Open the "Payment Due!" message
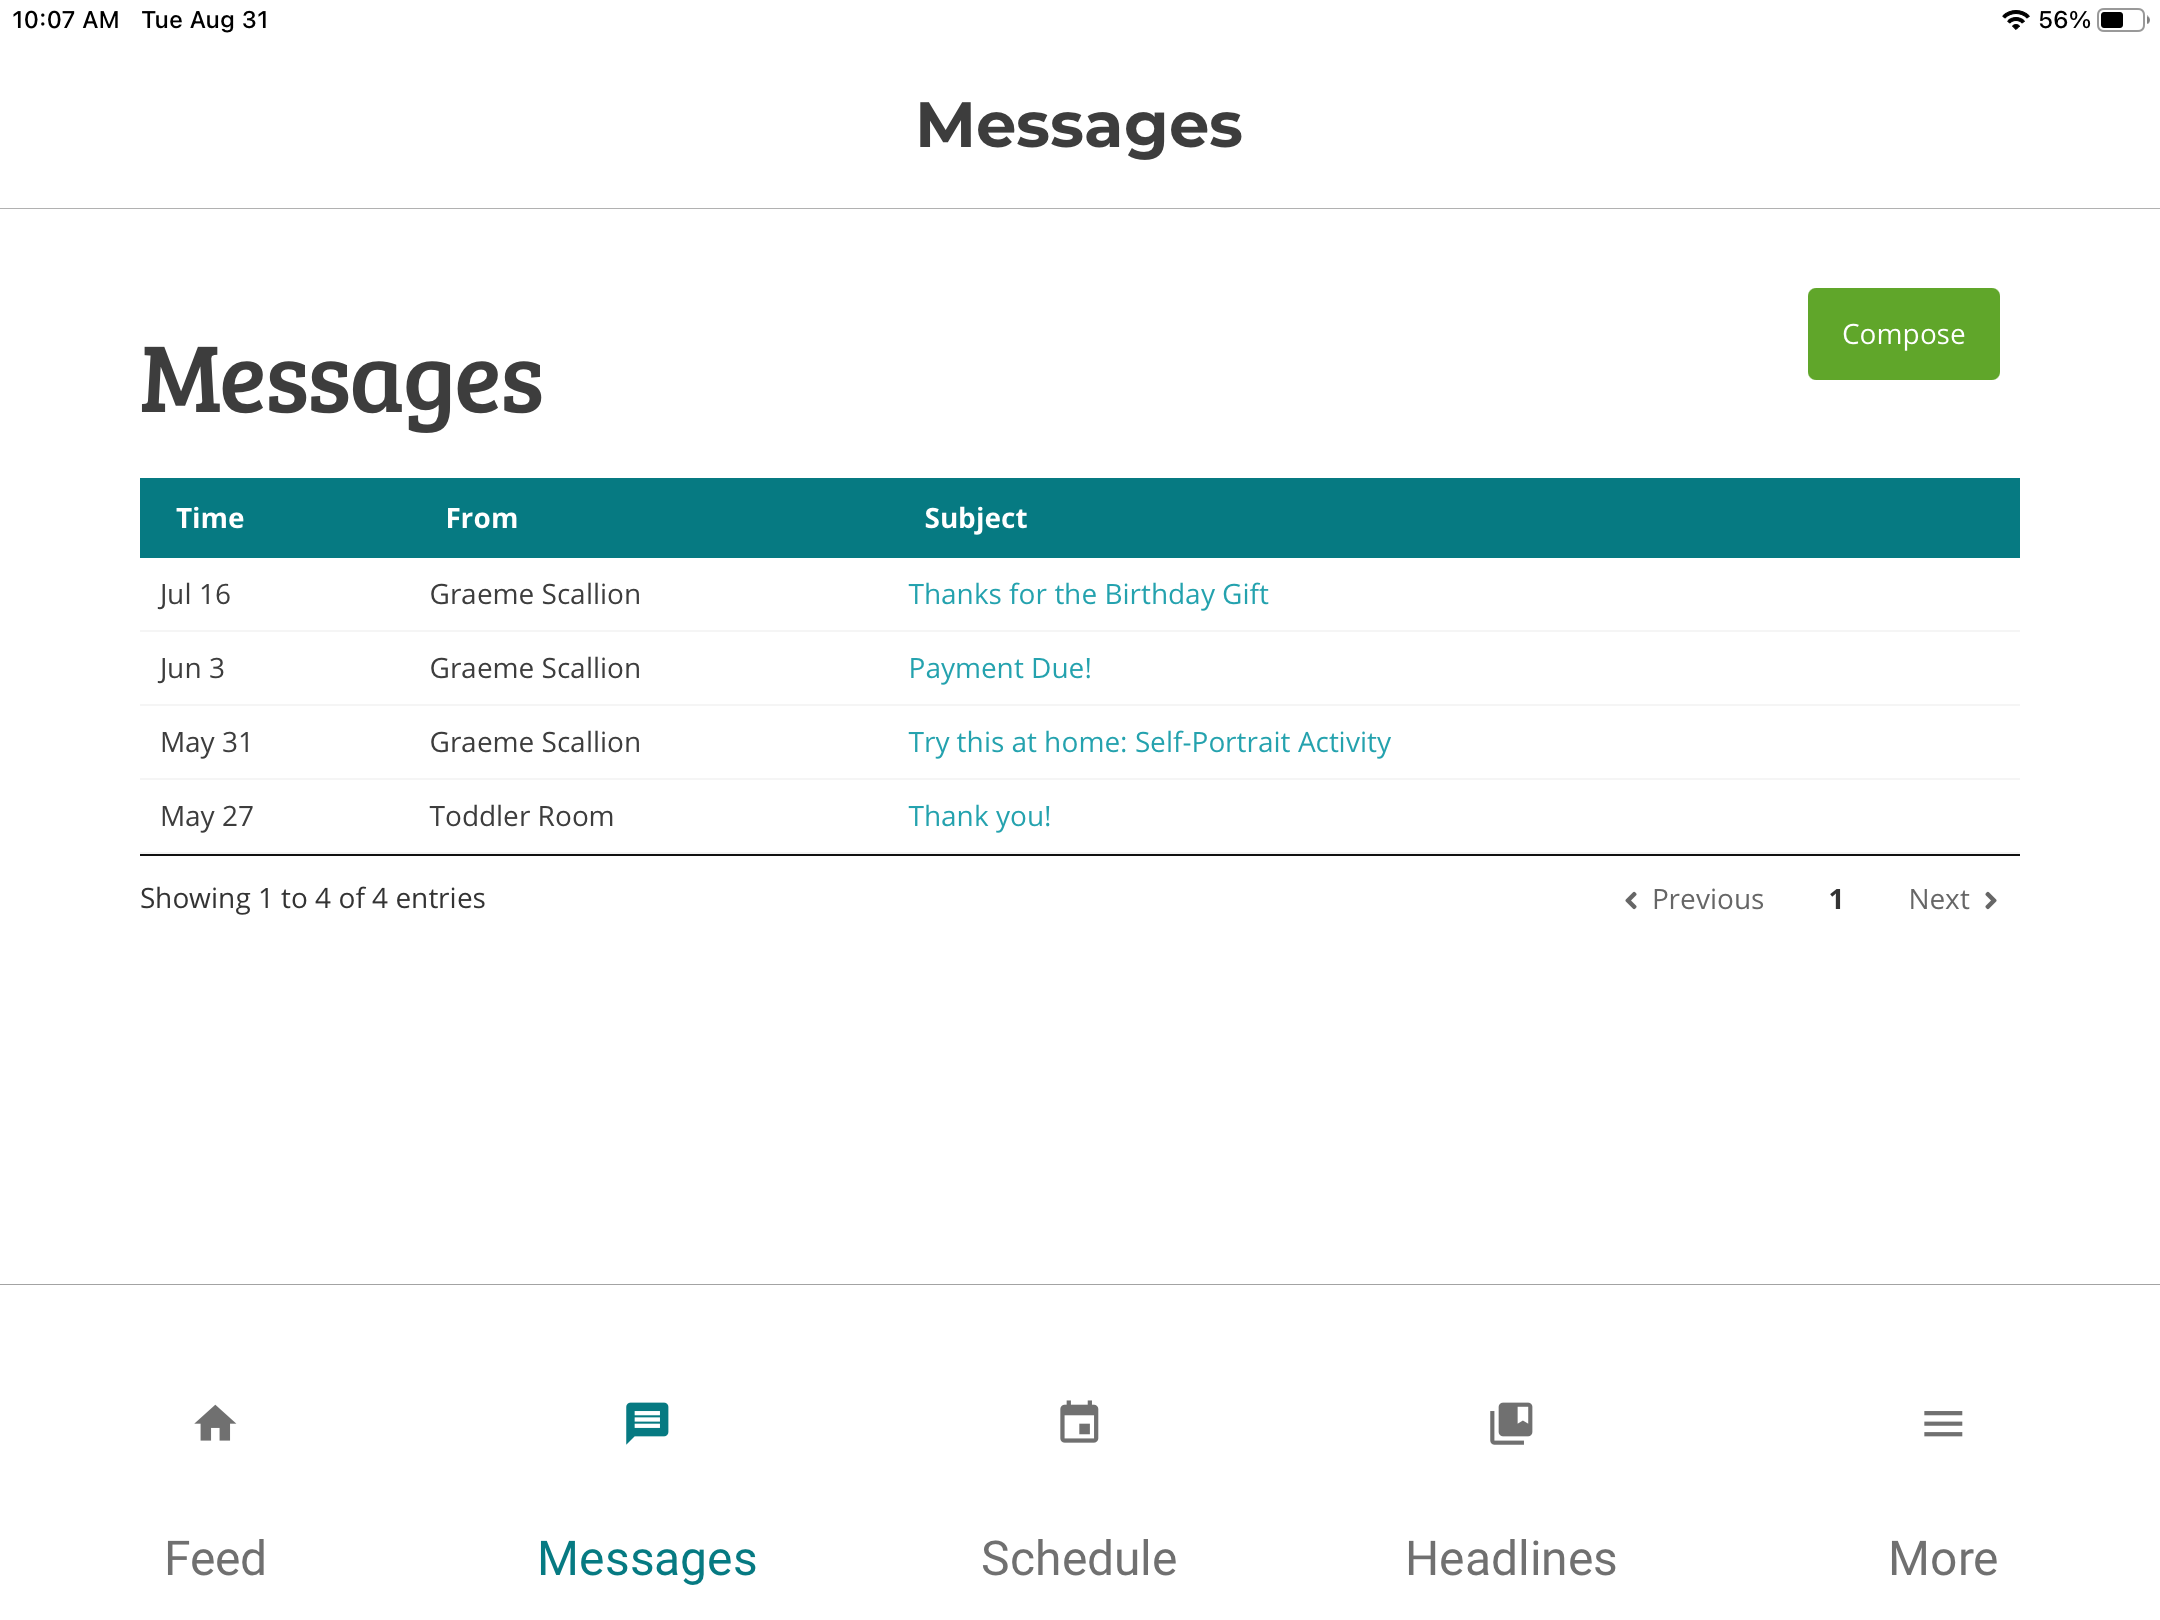Screen dimensions: 2160x1620 (x=999, y=667)
